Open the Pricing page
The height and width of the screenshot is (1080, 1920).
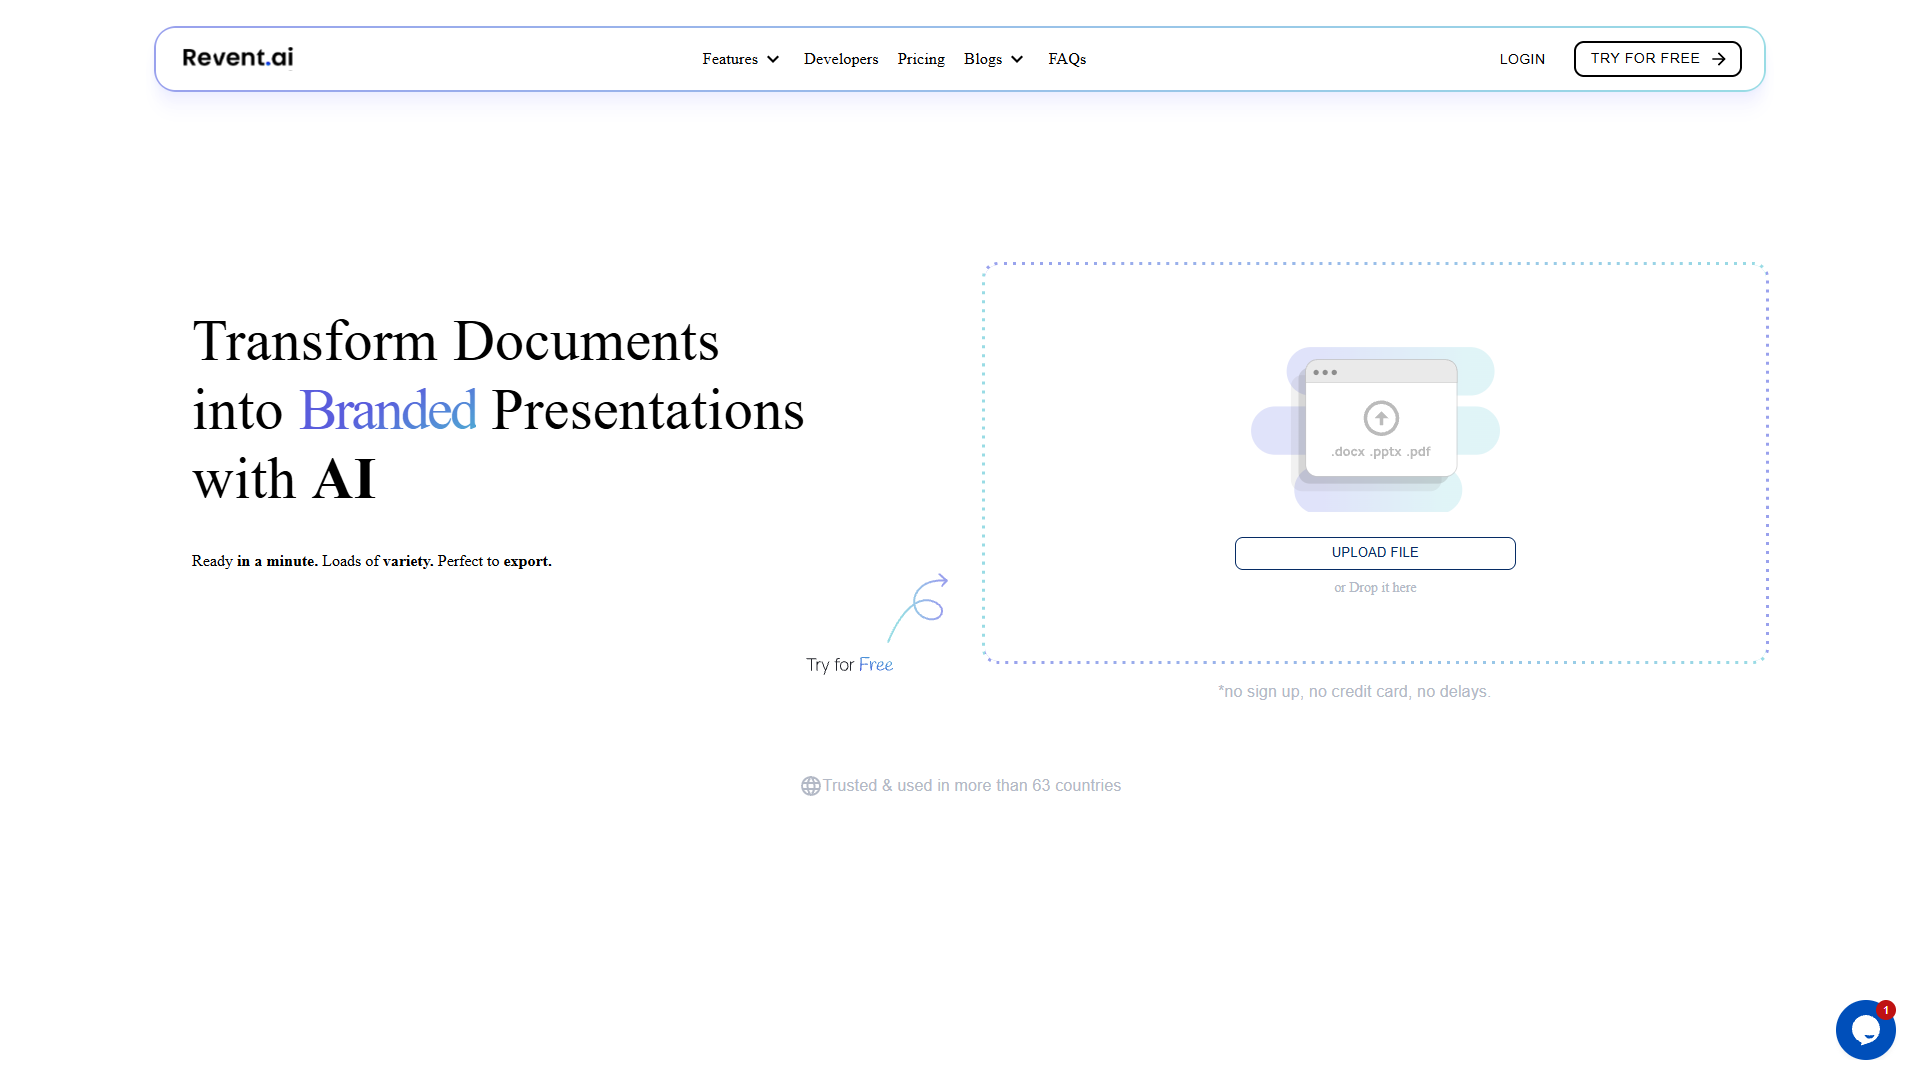pyautogui.click(x=921, y=59)
